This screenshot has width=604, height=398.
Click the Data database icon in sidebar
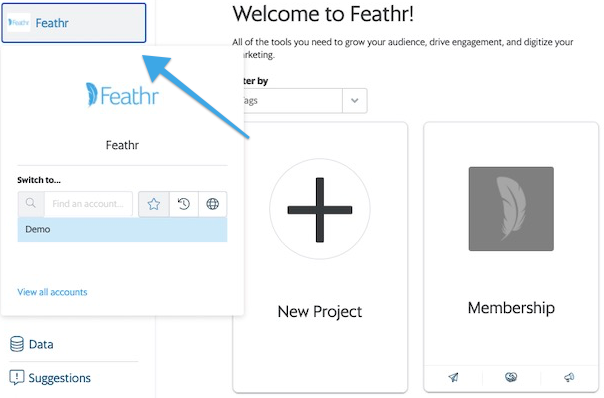(x=17, y=344)
